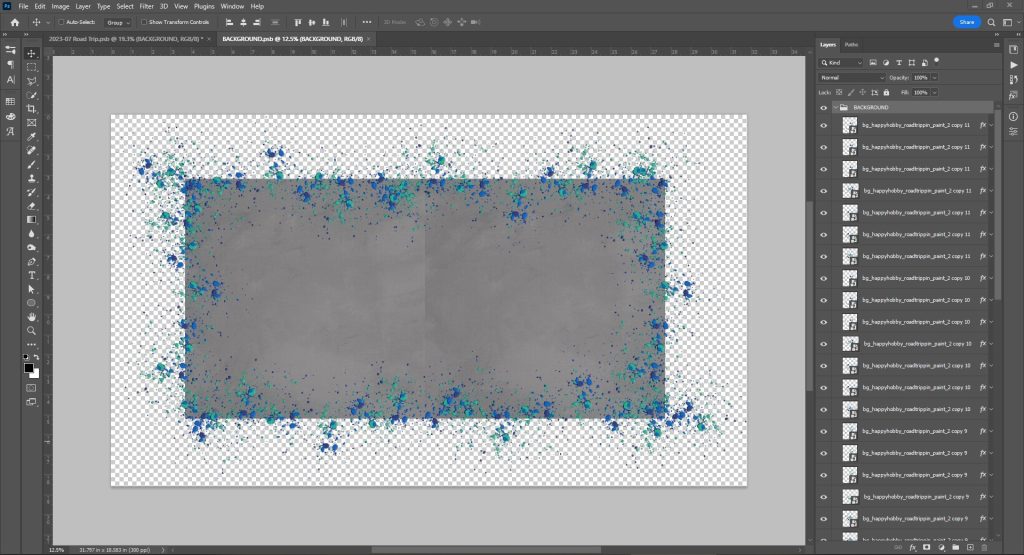Screen dimensions: 1024x555
Task: Hide the BACKGROUND group layer
Action: tap(823, 107)
